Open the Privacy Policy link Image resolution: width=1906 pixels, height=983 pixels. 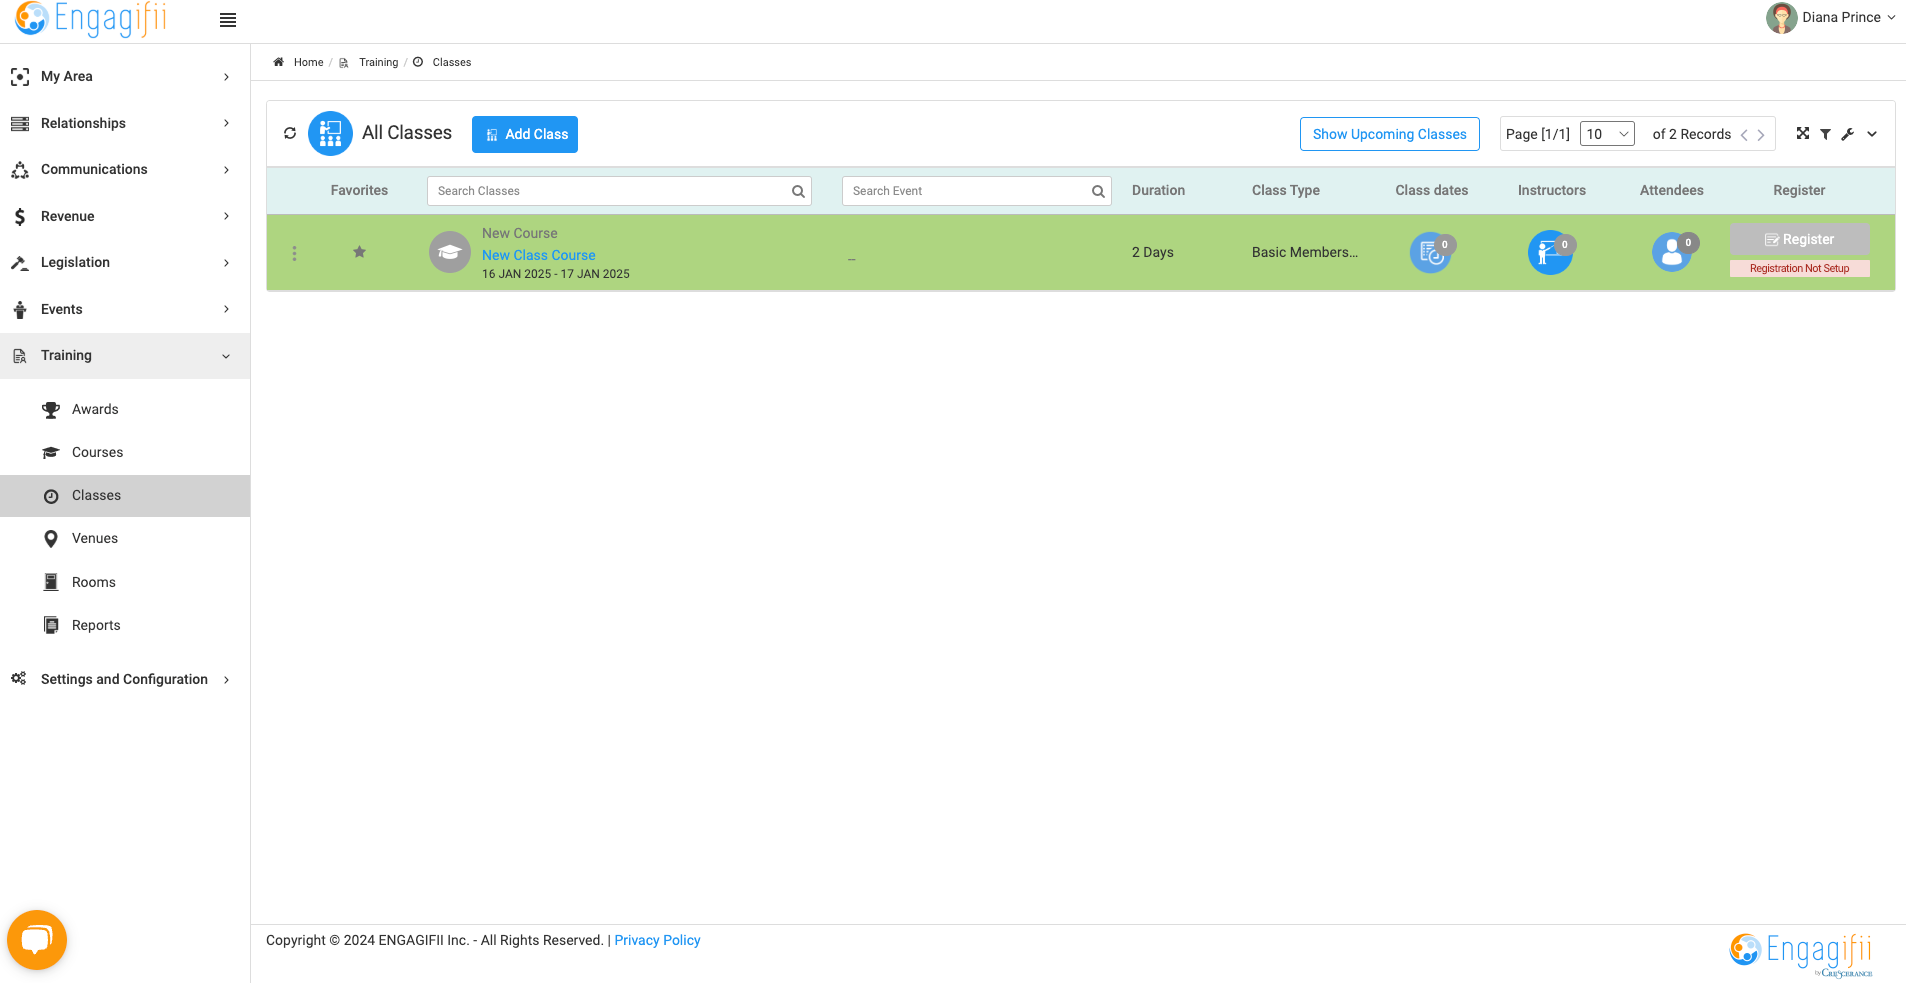tap(657, 940)
